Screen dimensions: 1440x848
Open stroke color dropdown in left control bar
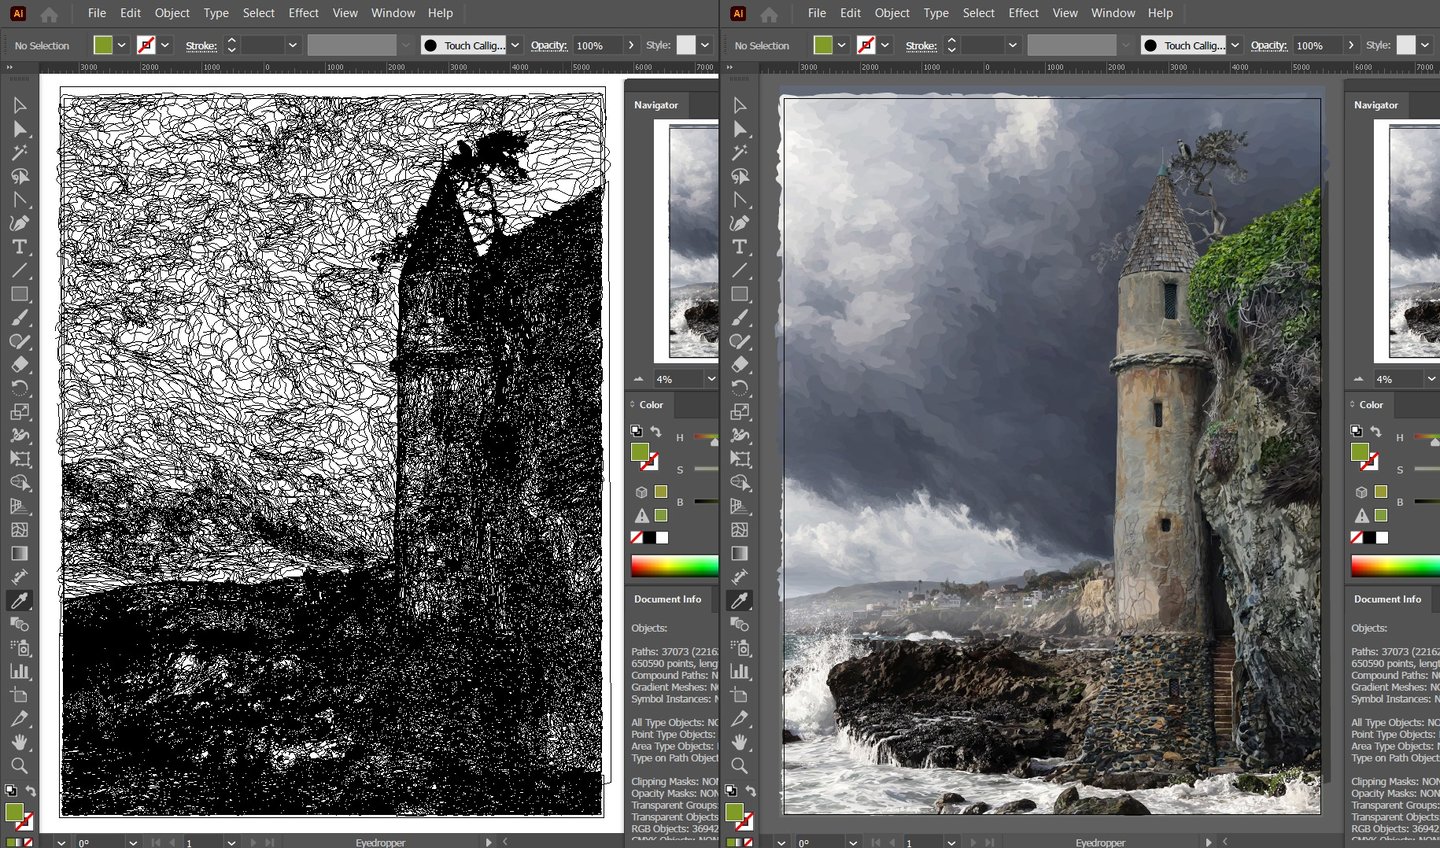[165, 45]
